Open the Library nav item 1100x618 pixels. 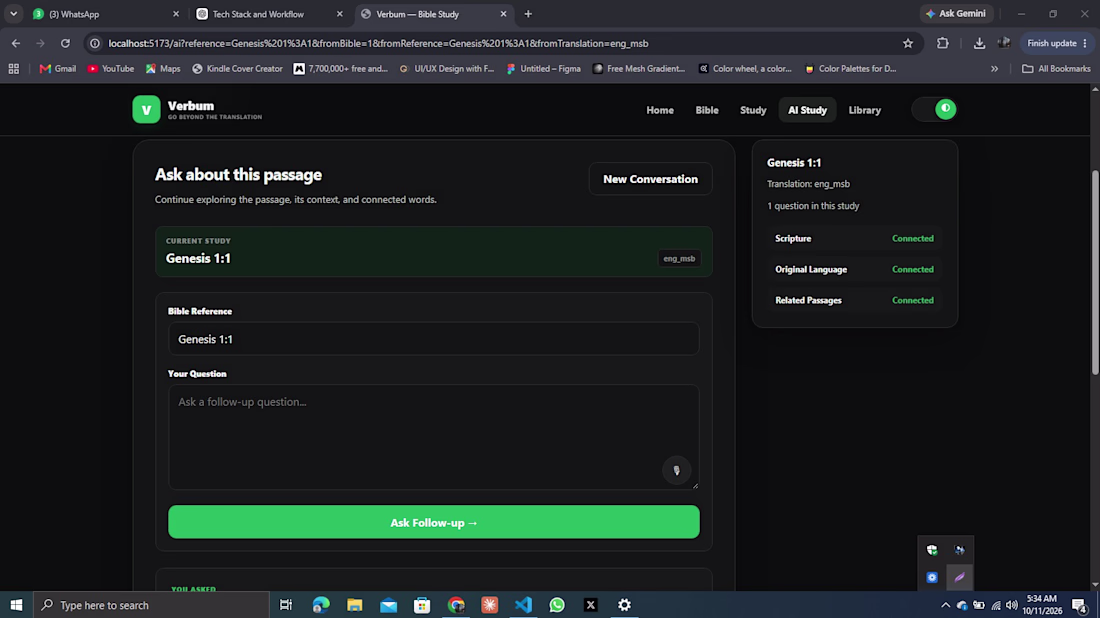(x=864, y=110)
